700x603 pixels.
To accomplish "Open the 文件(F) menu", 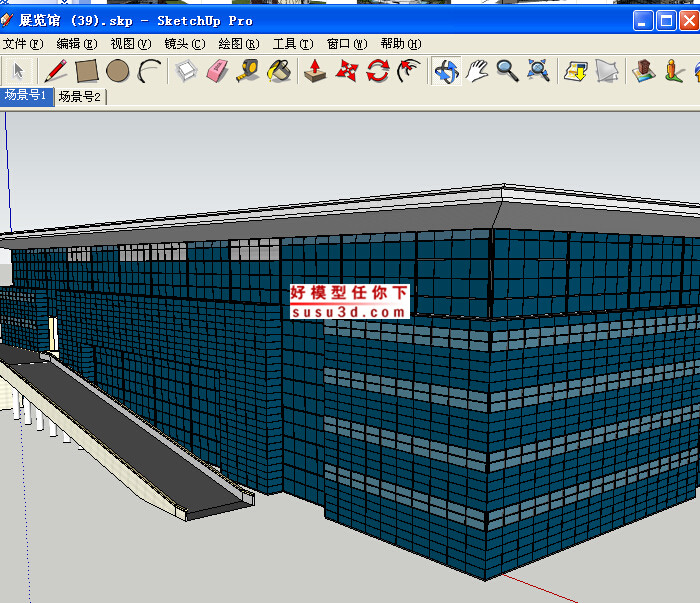I will 23,44.
